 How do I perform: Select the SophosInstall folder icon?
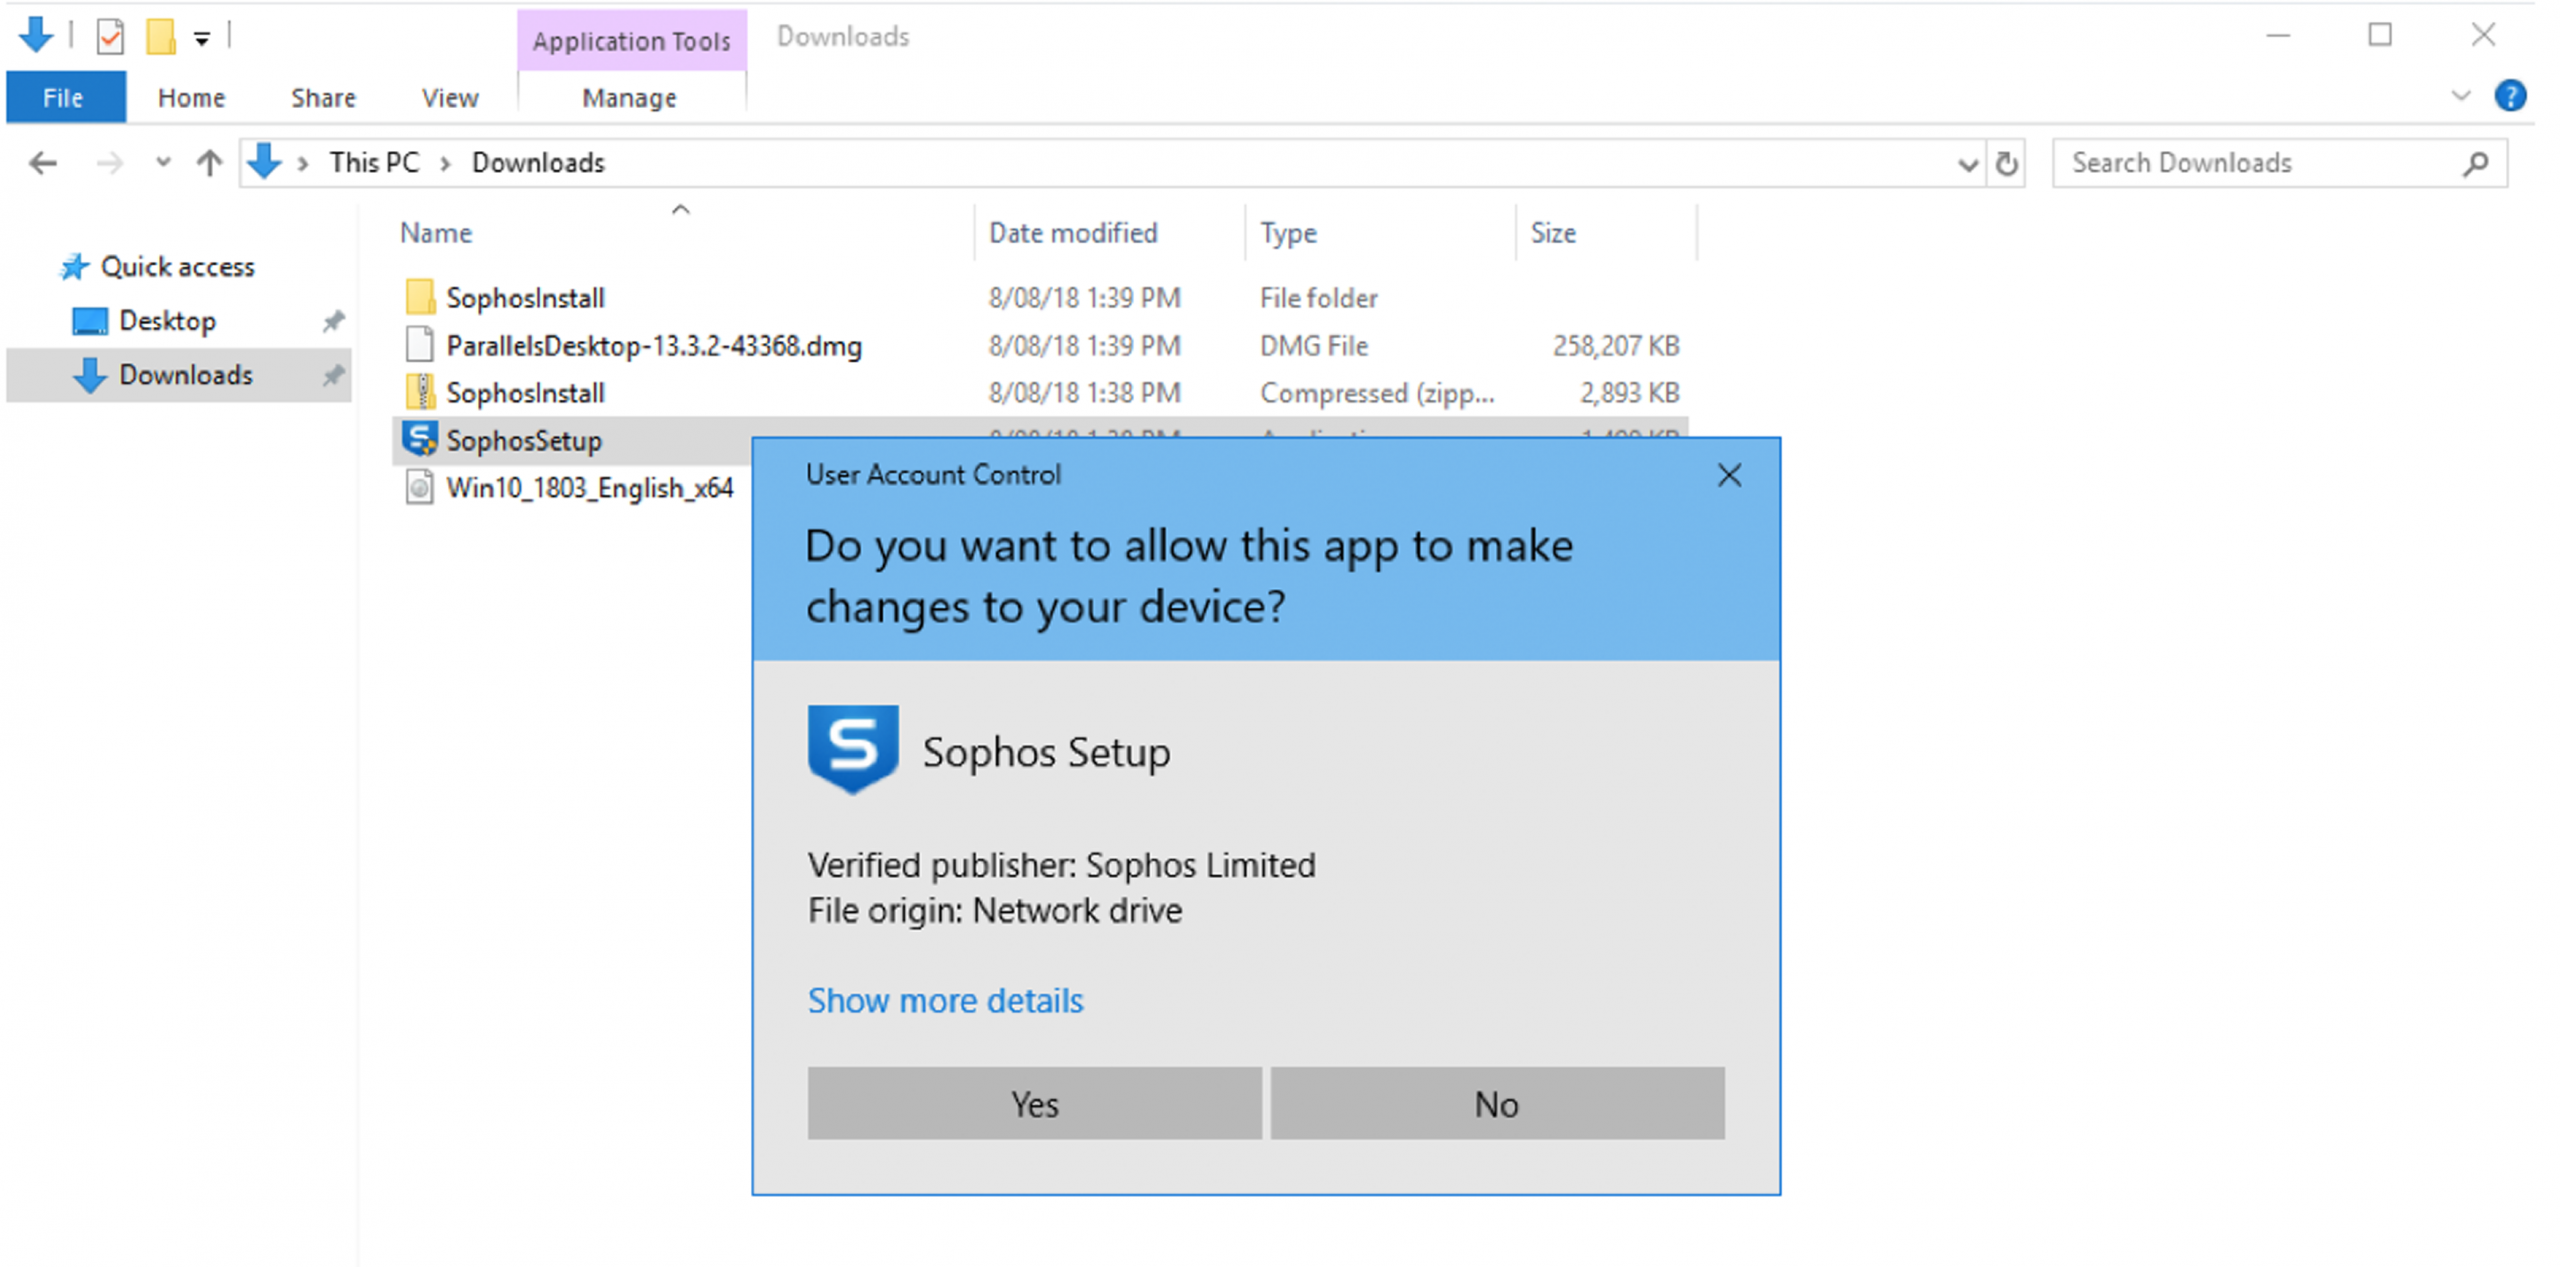tap(420, 297)
